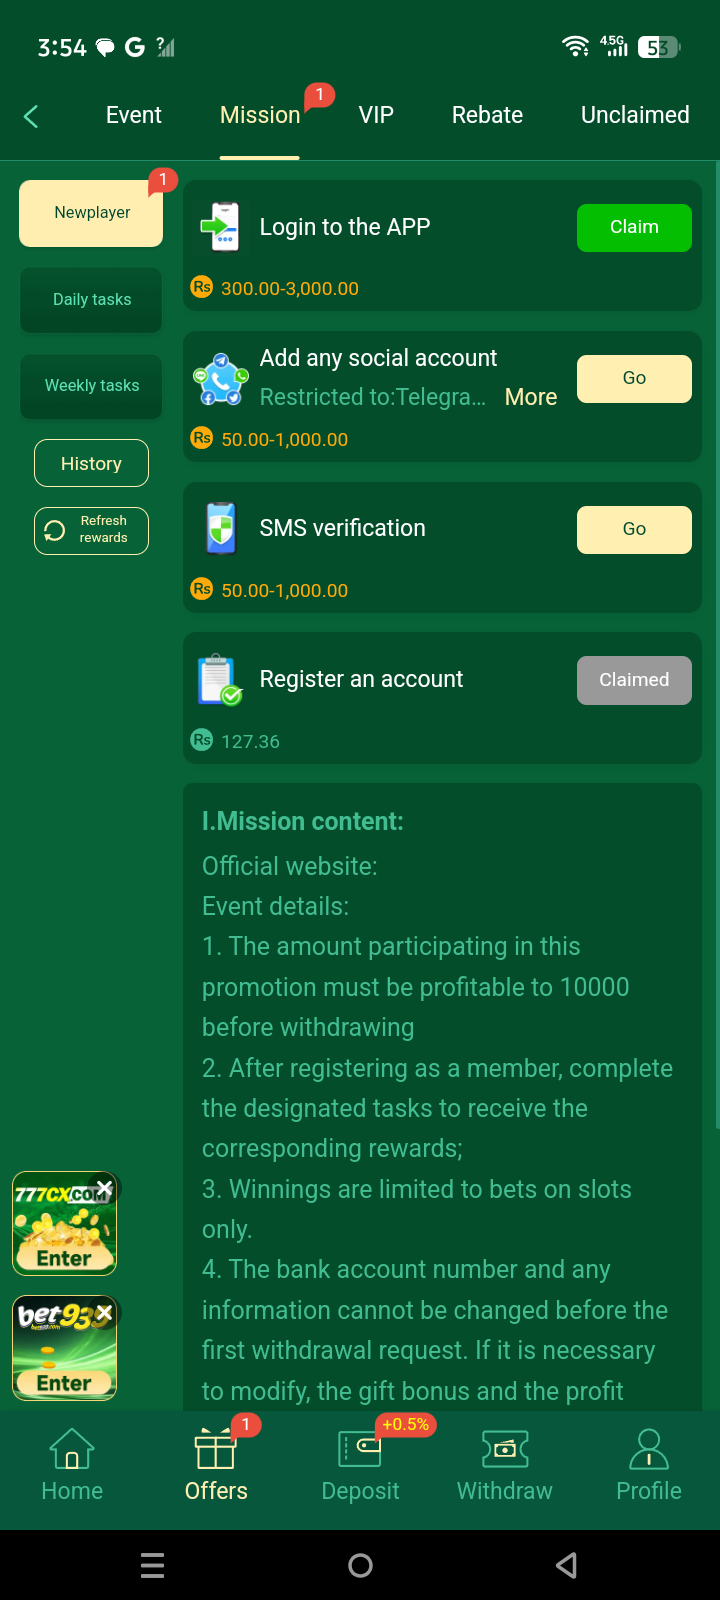Select the Daily tasks category
Image resolution: width=720 pixels, height=1600 pixels.
pos(91,300)
